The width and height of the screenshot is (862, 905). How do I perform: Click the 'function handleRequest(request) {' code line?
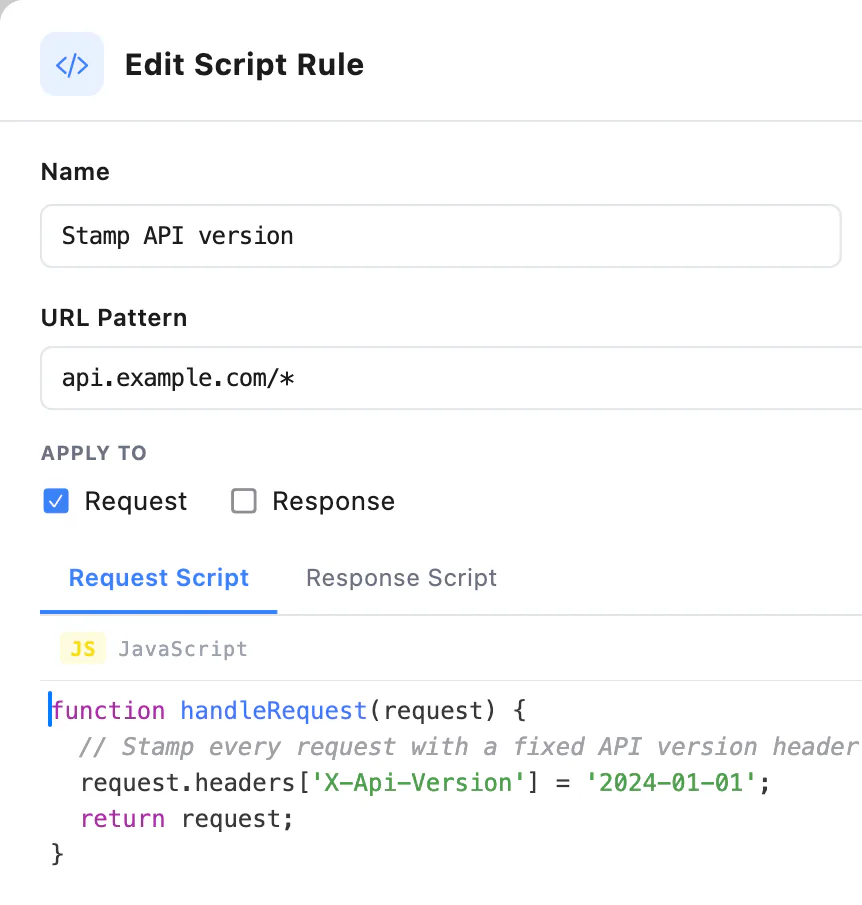click(x=289, y=710)
